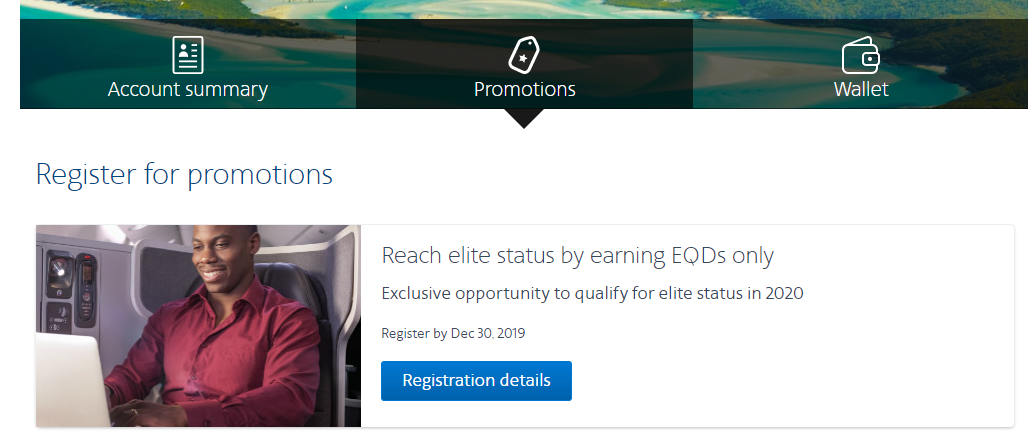Click the "Exclusive opportunity to qualify" description text
Screen dimensions: 1028x439
point(592,294)
